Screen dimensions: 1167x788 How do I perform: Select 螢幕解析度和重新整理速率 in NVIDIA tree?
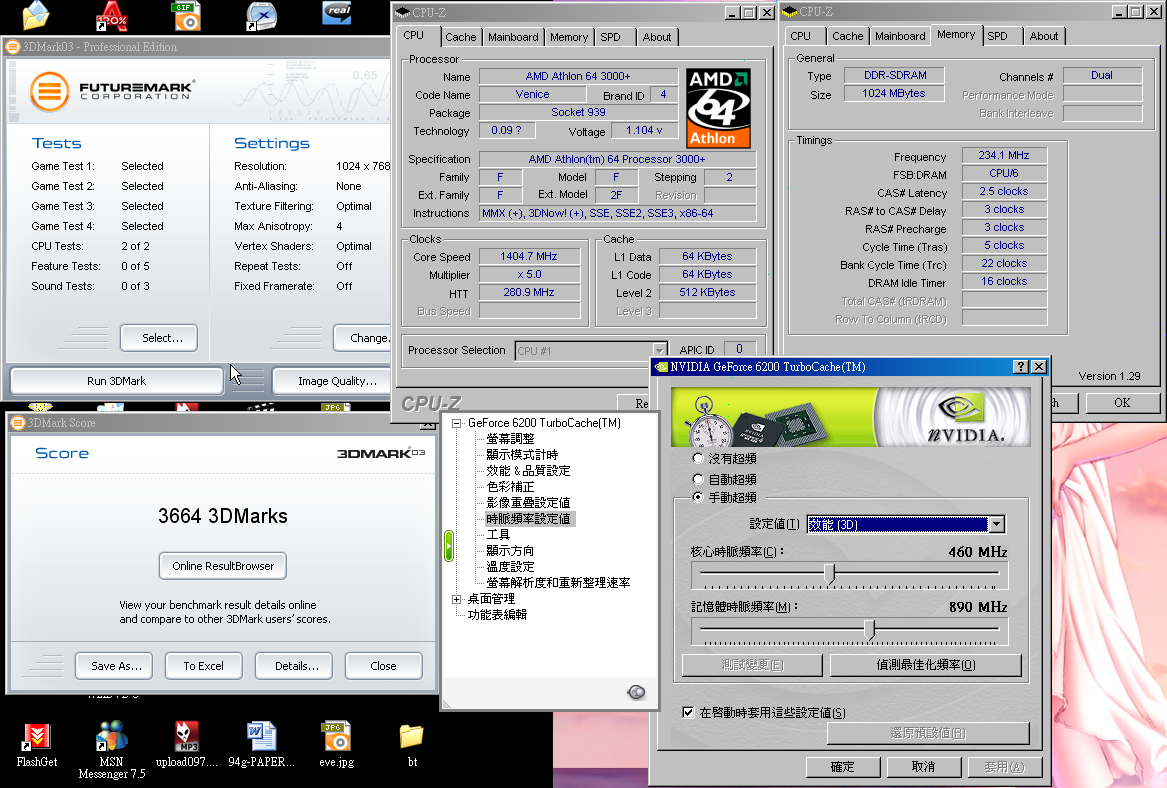tap(558, 583)
